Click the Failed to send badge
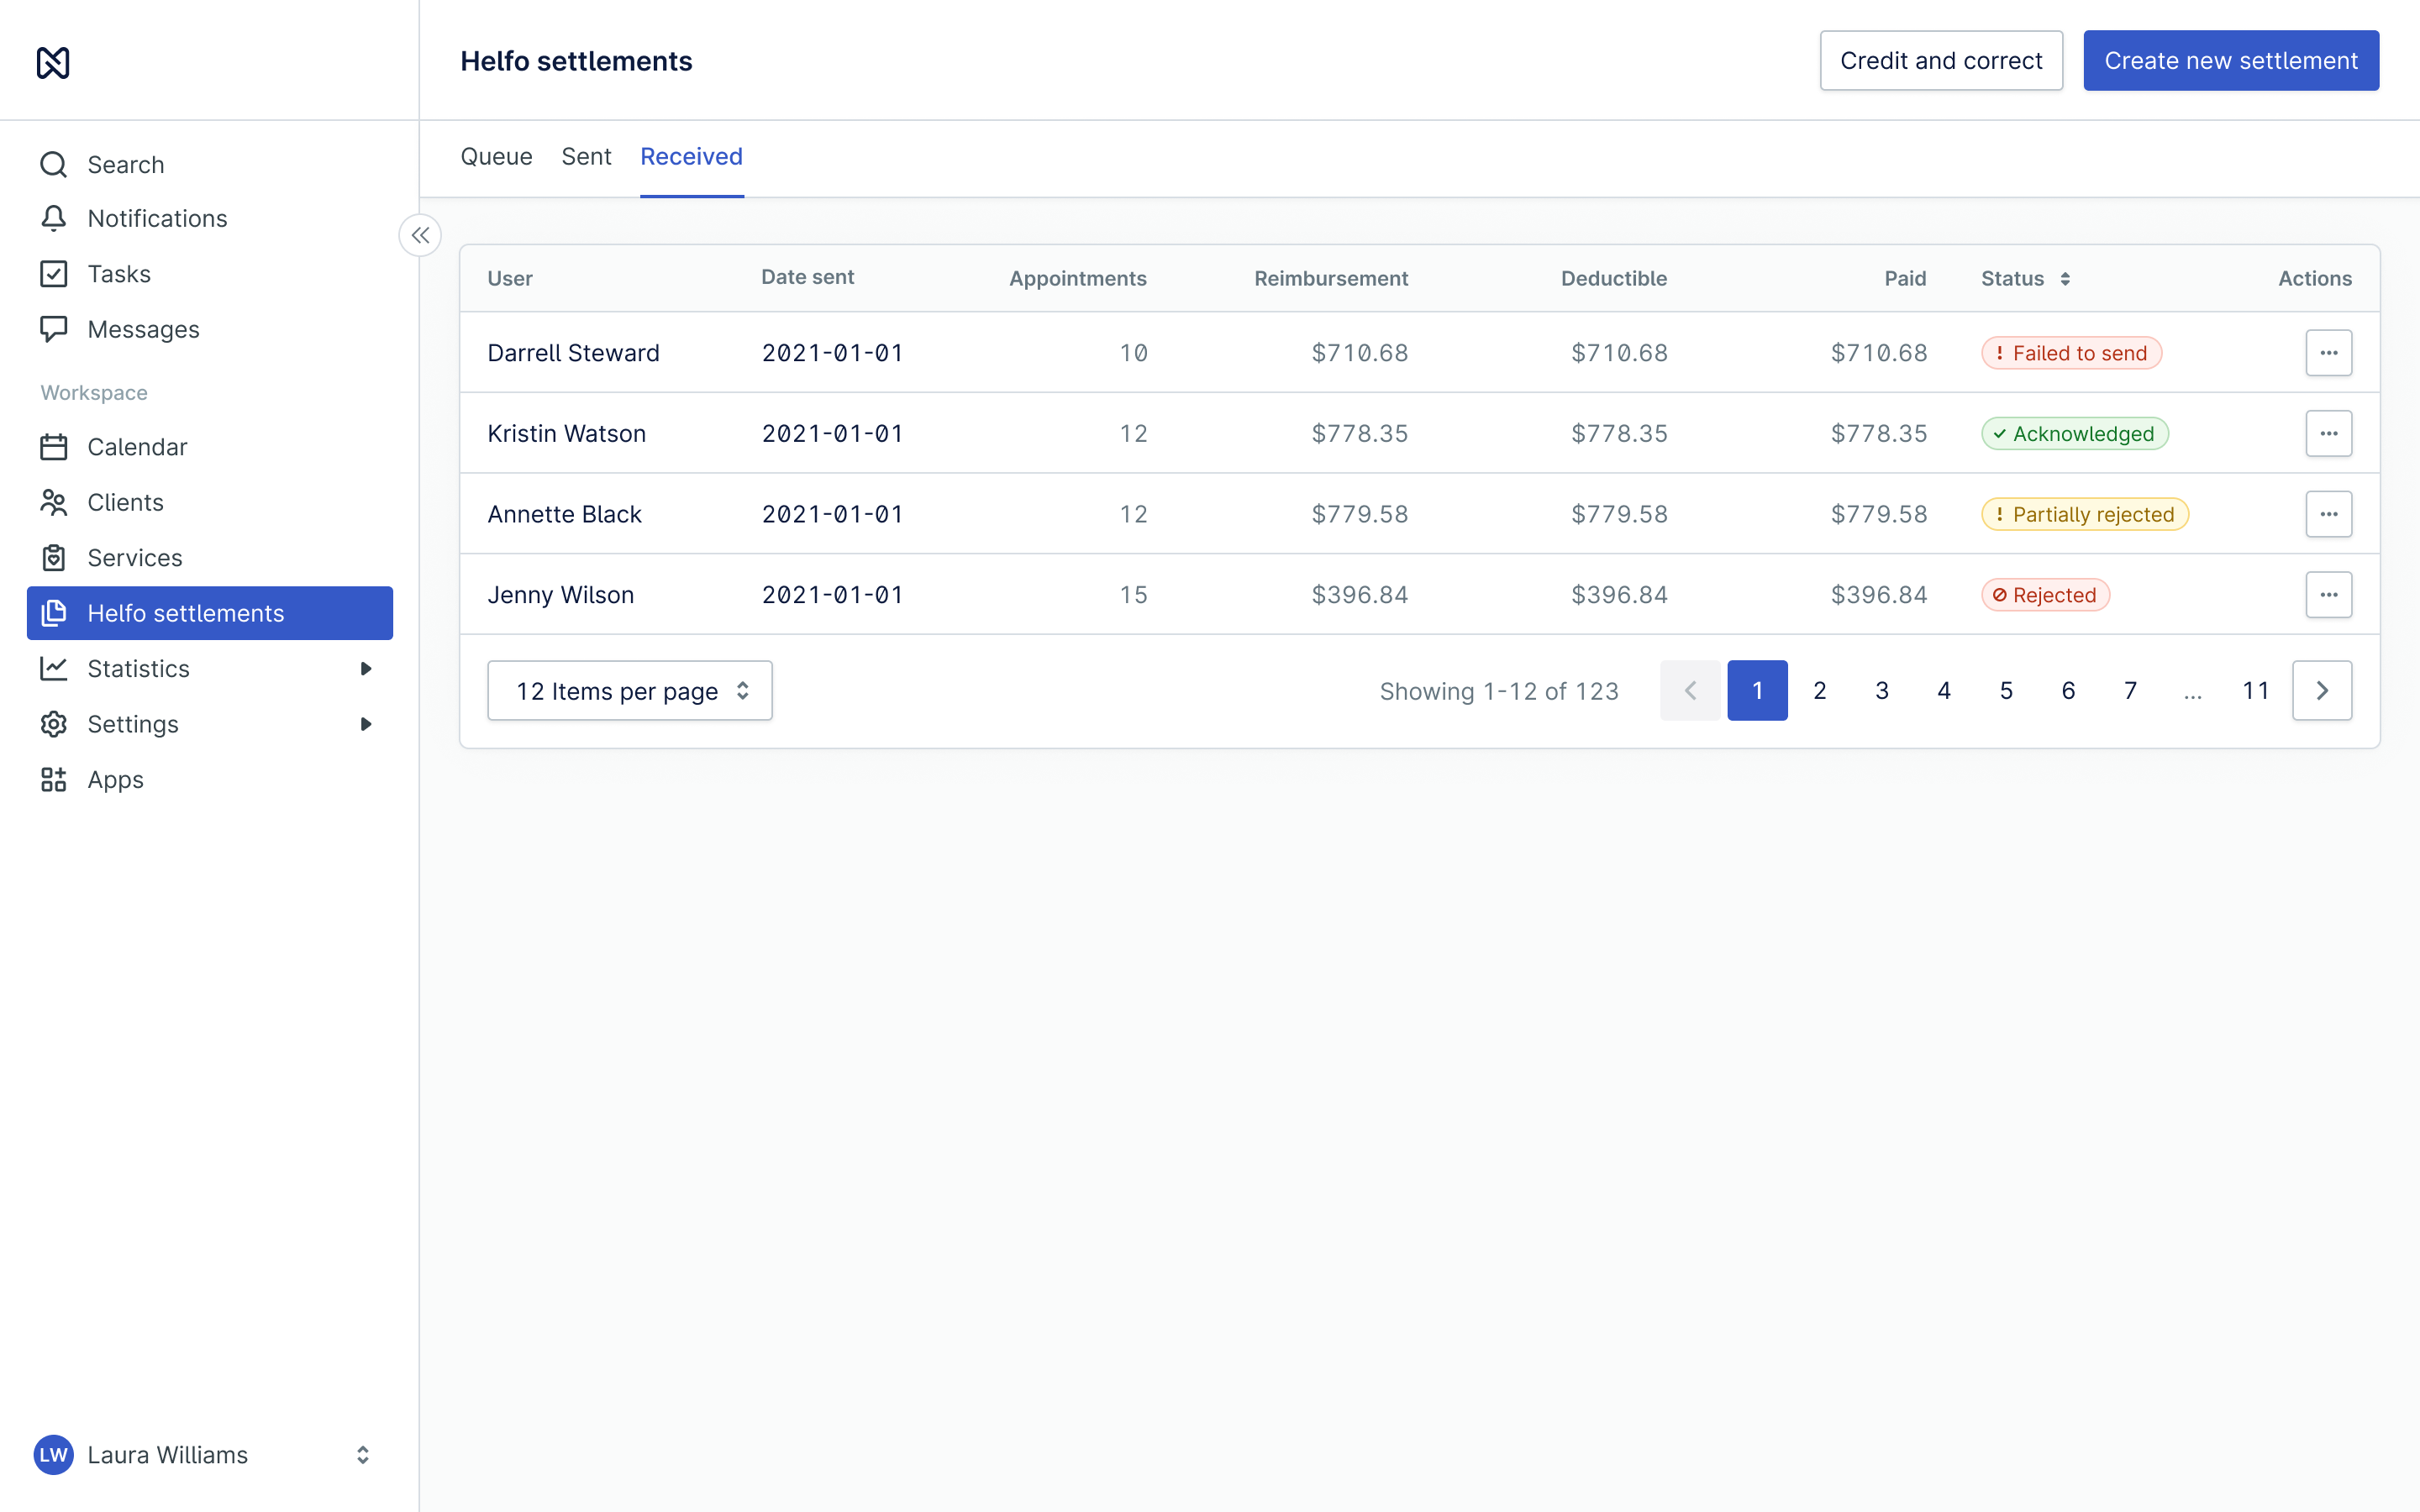The height and width of the screenshot is (1512, 2420). pyautogui.click(x=2072, y=353)
